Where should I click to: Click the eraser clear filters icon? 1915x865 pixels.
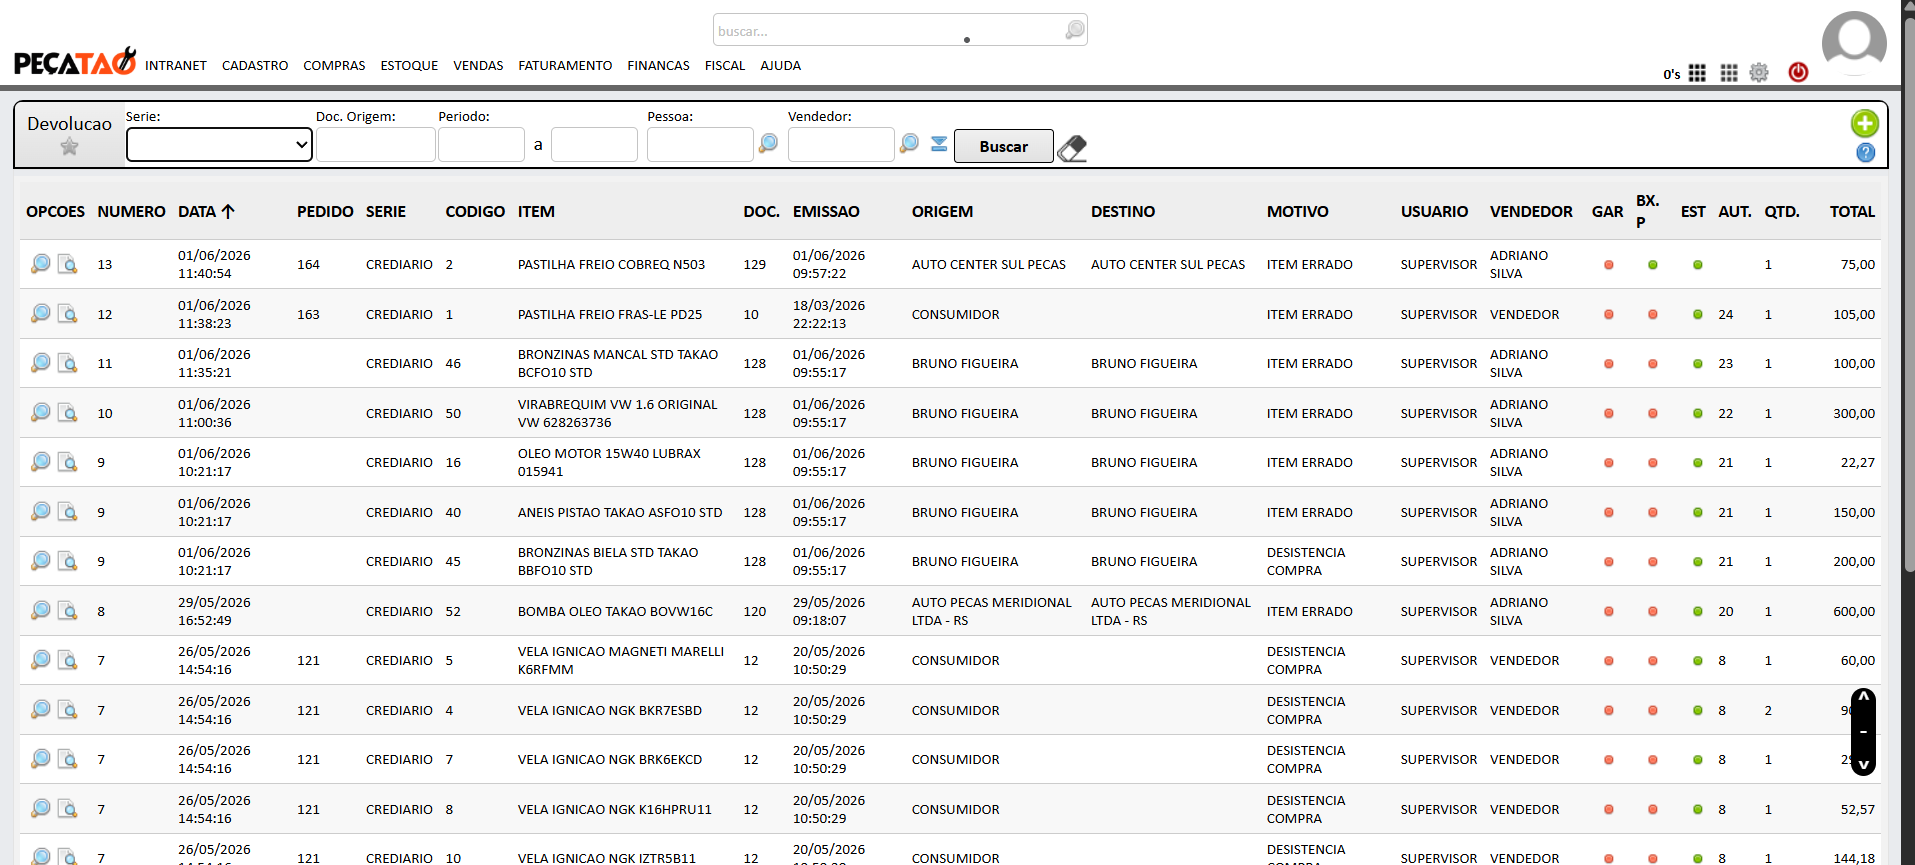pyautogui.click(x=1071, y=148)
